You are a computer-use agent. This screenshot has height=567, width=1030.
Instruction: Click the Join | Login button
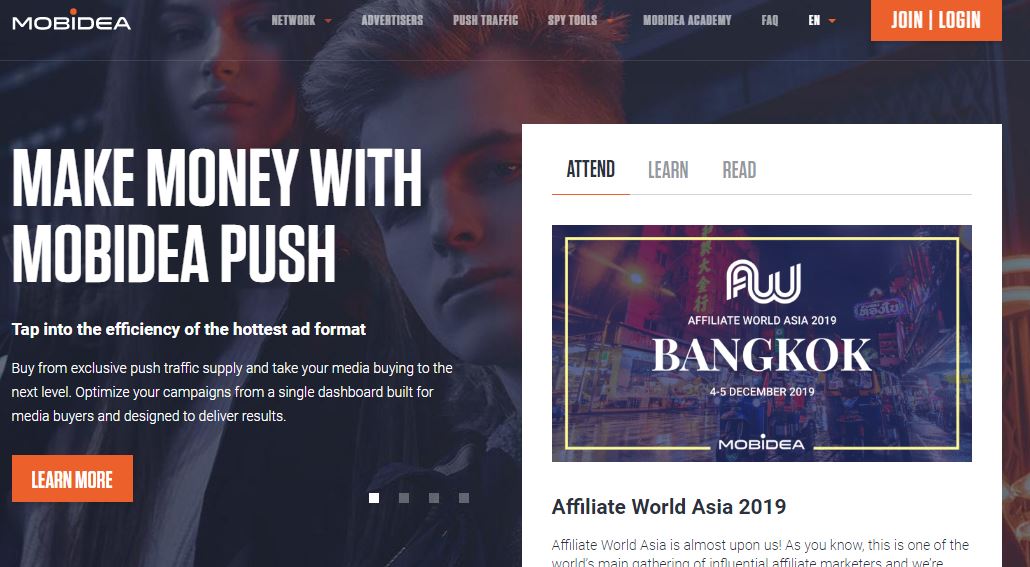[936, 20]
